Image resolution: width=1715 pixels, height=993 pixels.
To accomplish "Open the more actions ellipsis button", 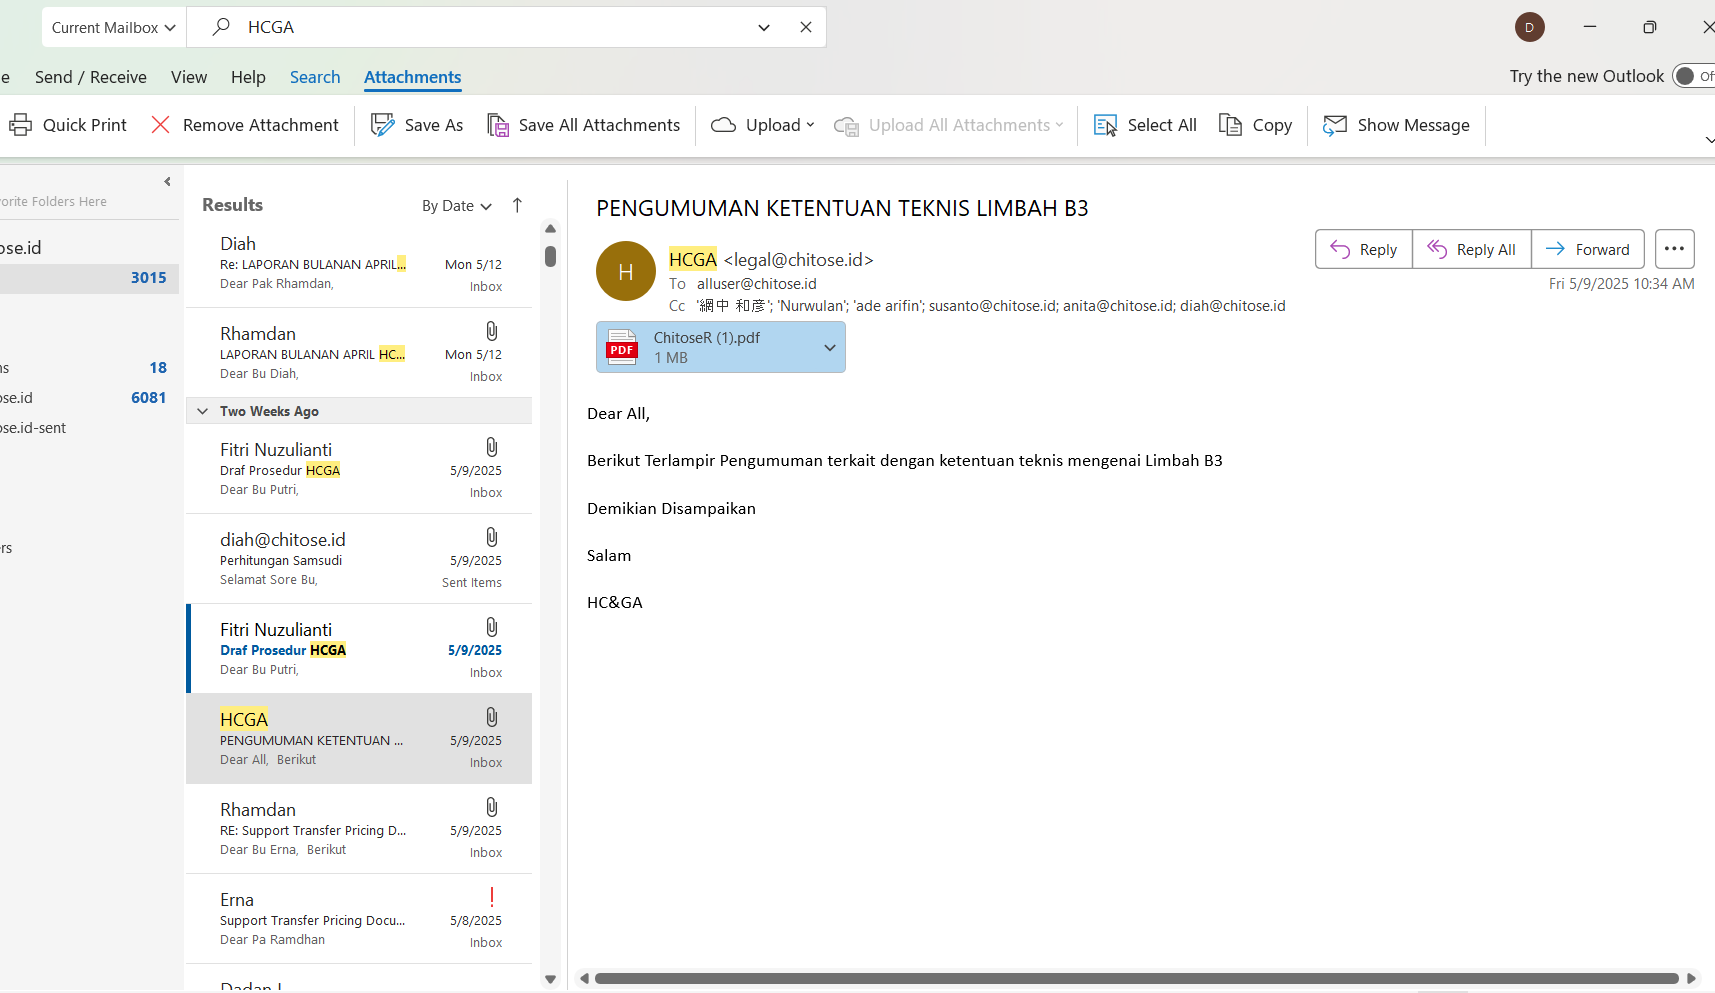I will (1674, 249).
